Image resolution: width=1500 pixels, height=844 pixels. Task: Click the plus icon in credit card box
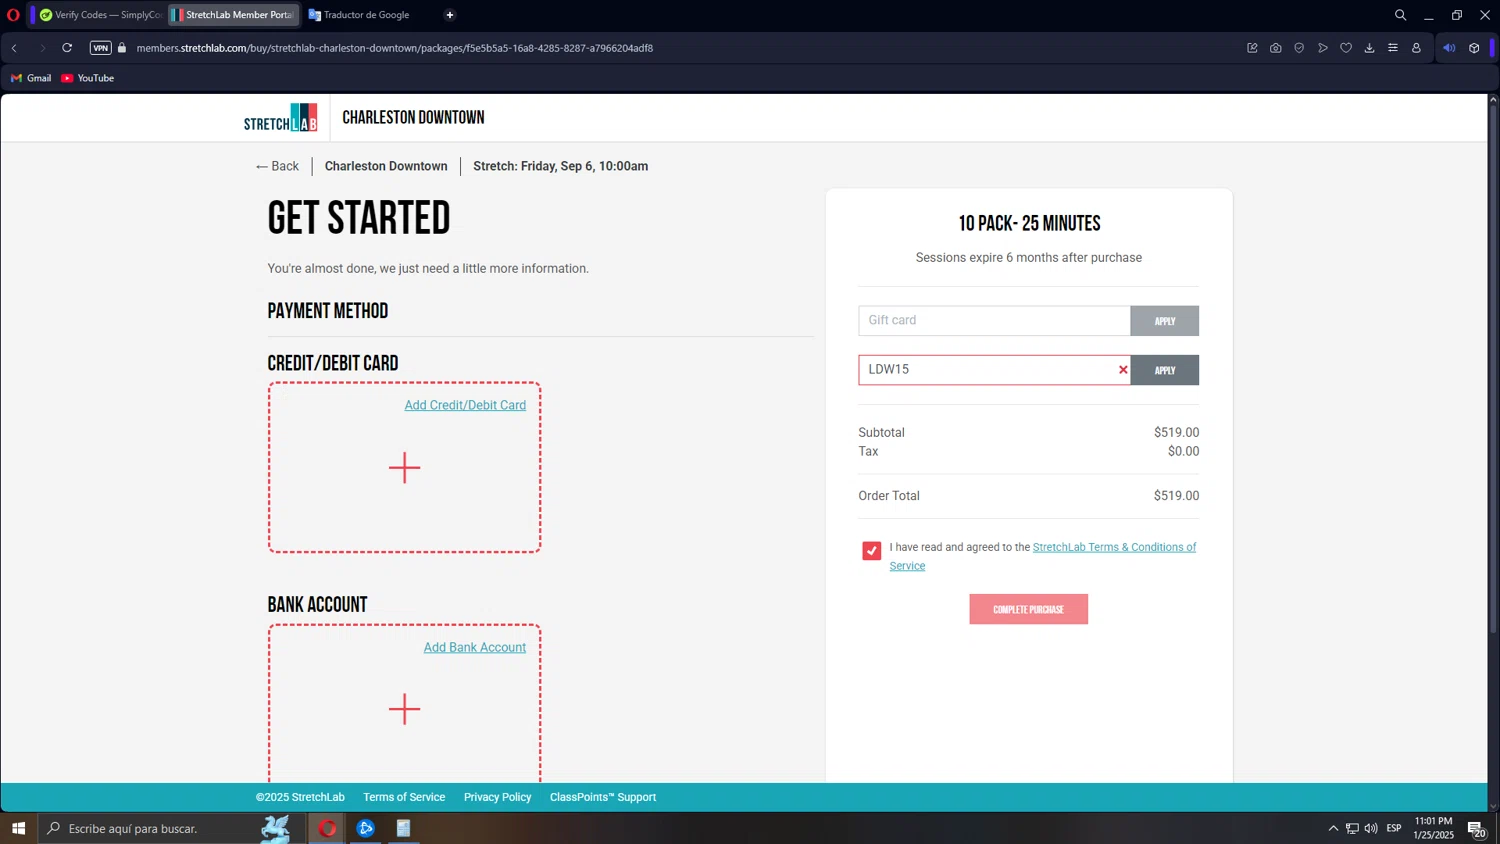click(404, 467)
